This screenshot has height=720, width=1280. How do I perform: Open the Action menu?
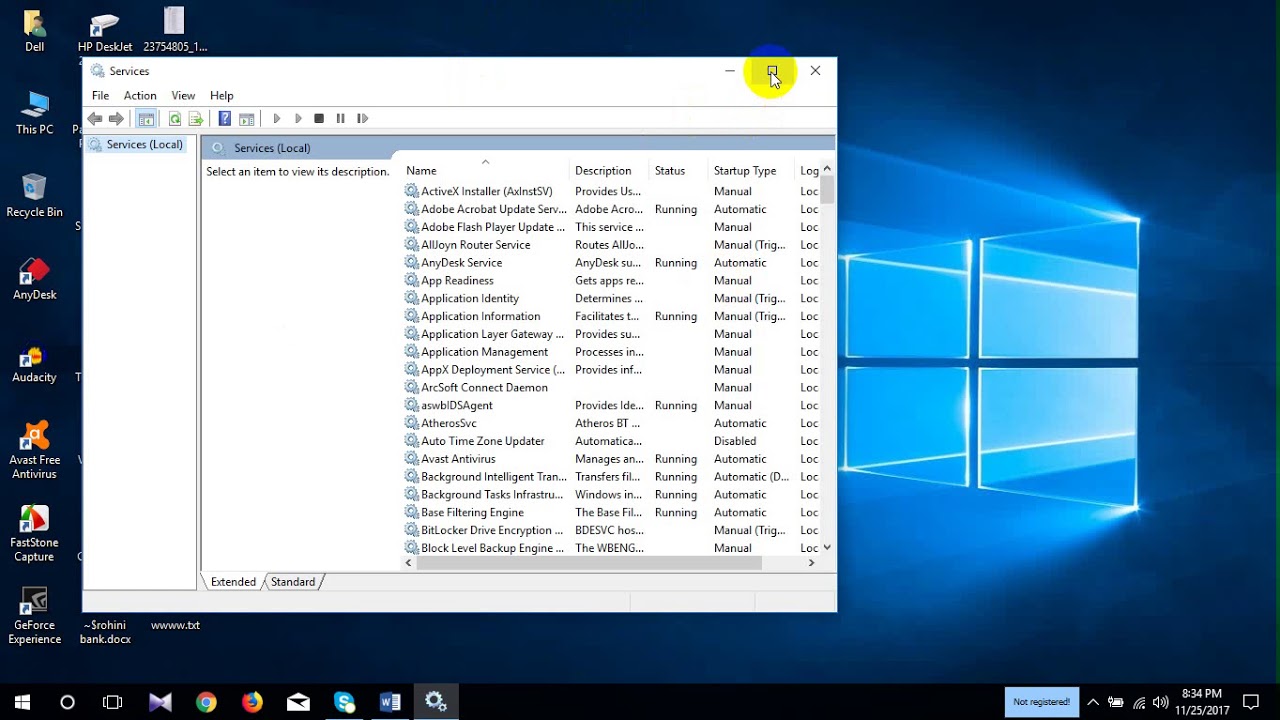(140, 96)
